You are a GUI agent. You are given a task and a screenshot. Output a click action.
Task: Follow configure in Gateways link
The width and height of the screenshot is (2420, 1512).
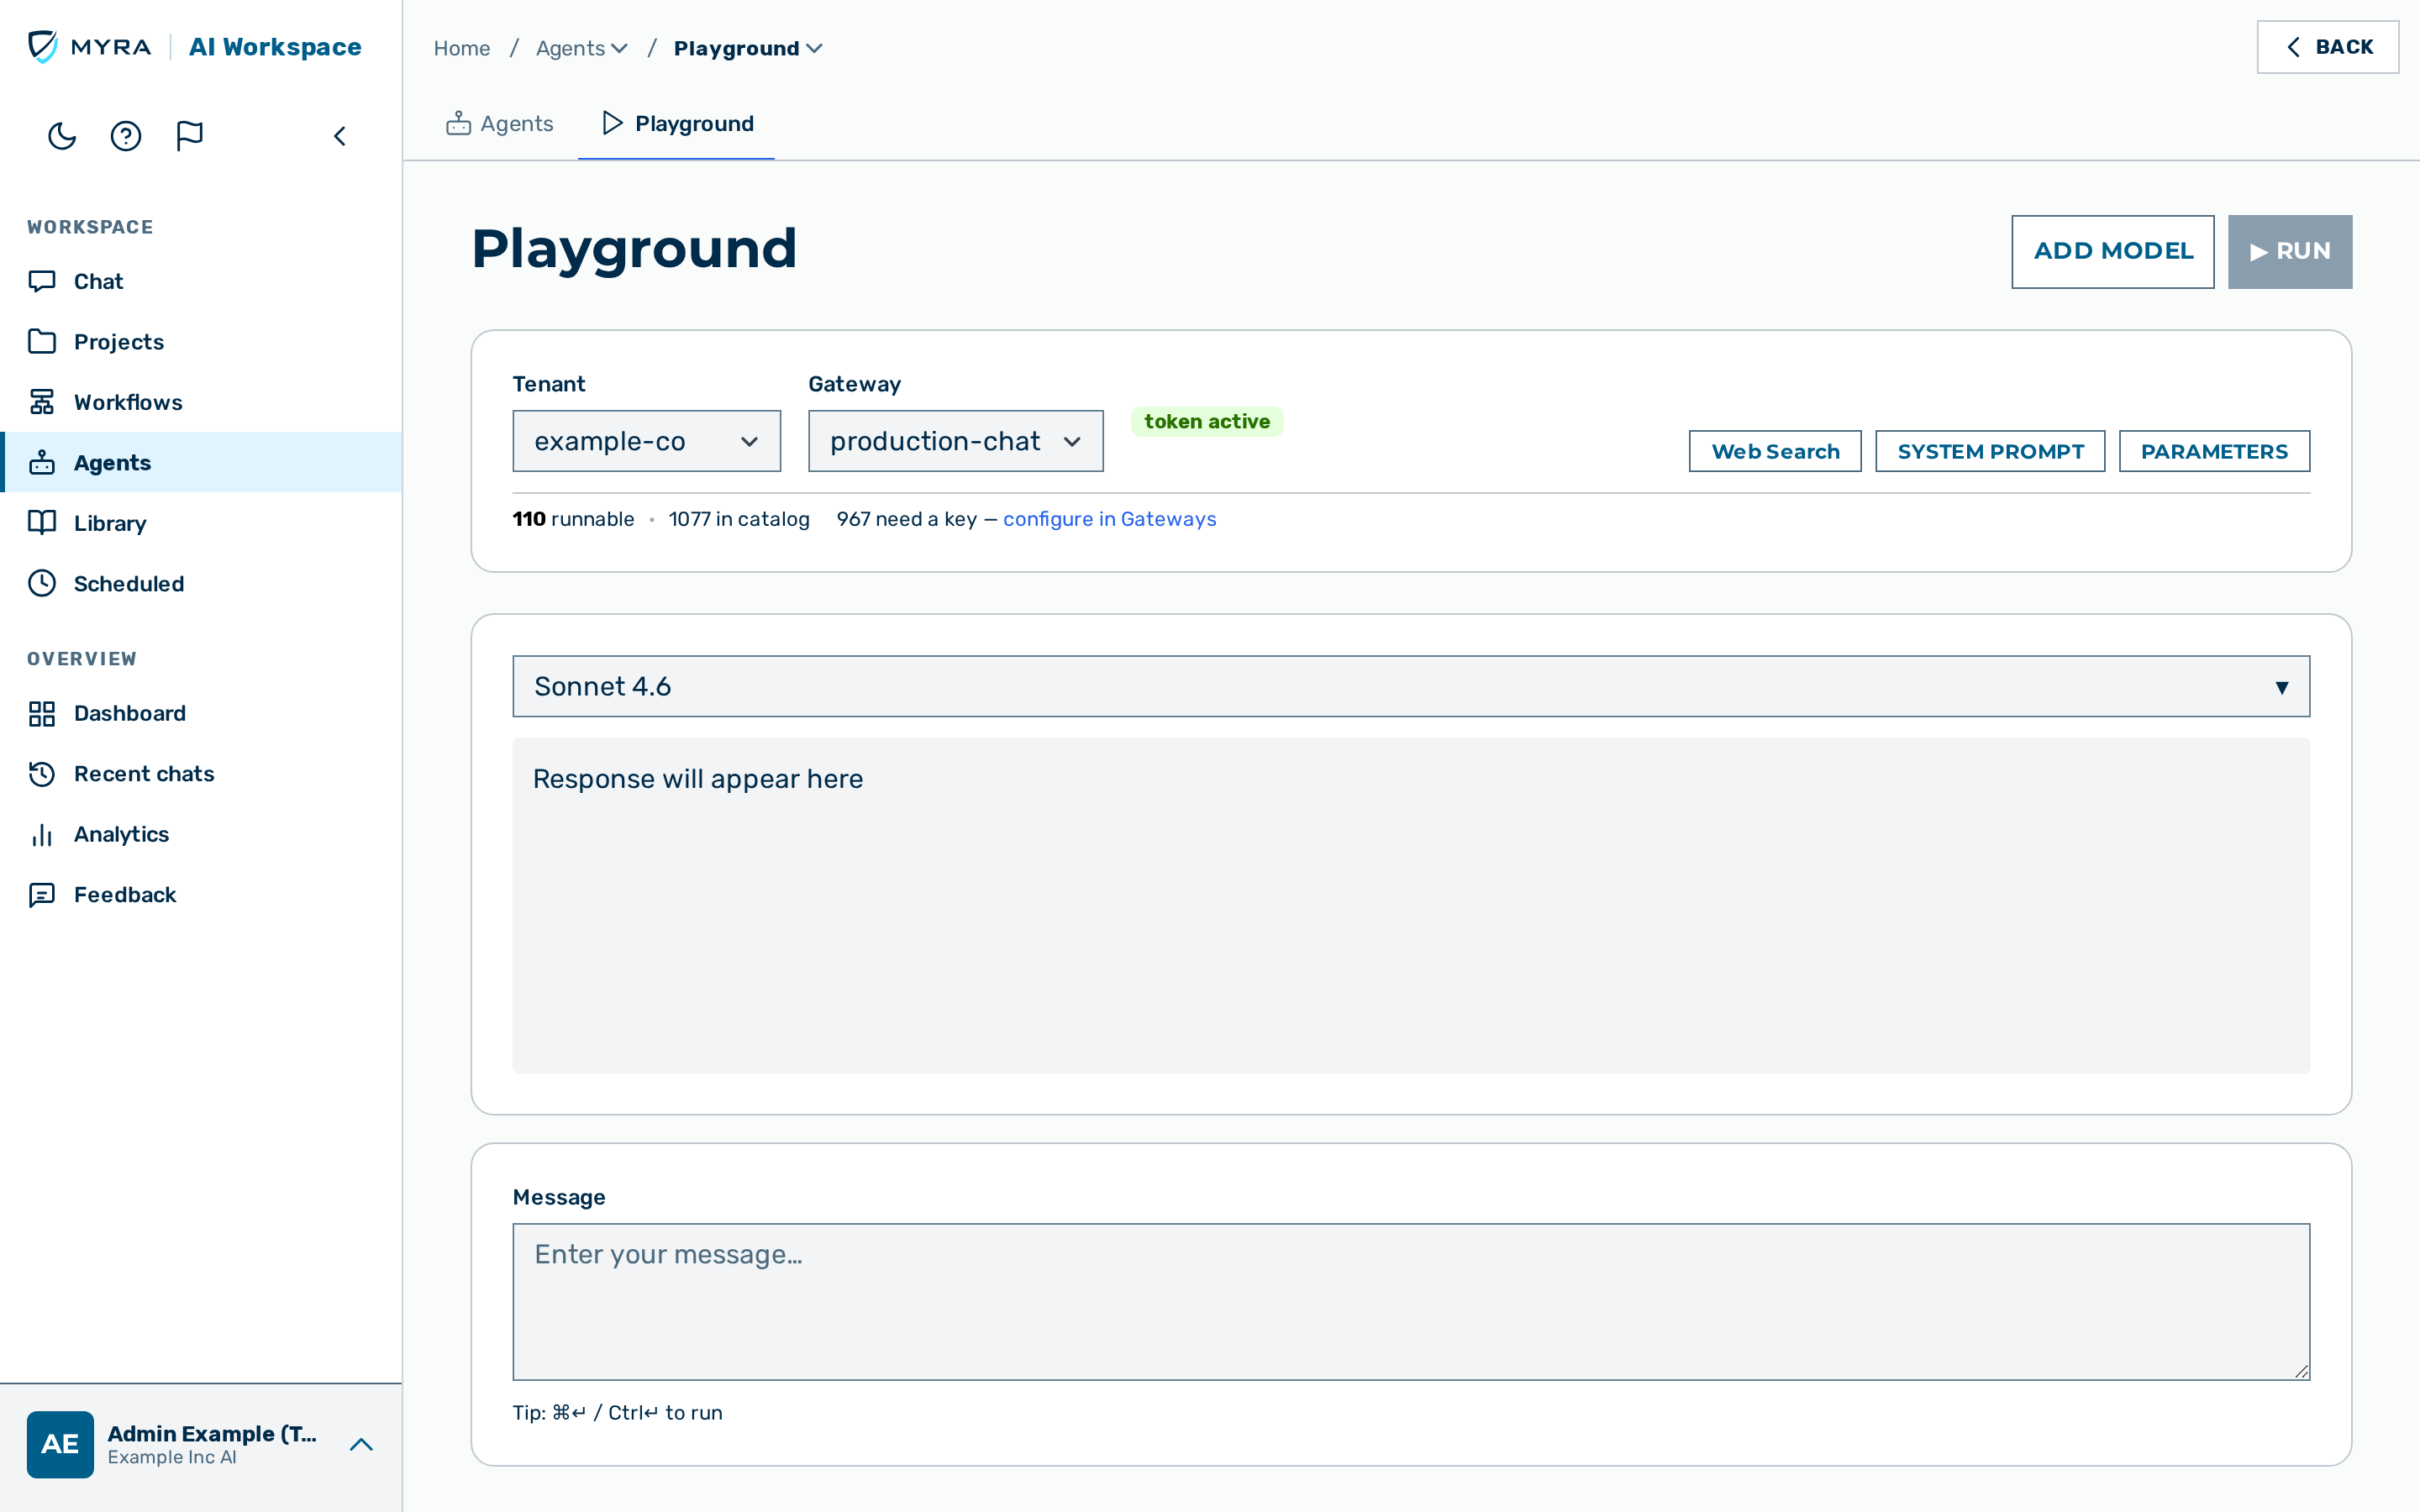tap(1109, 519)
